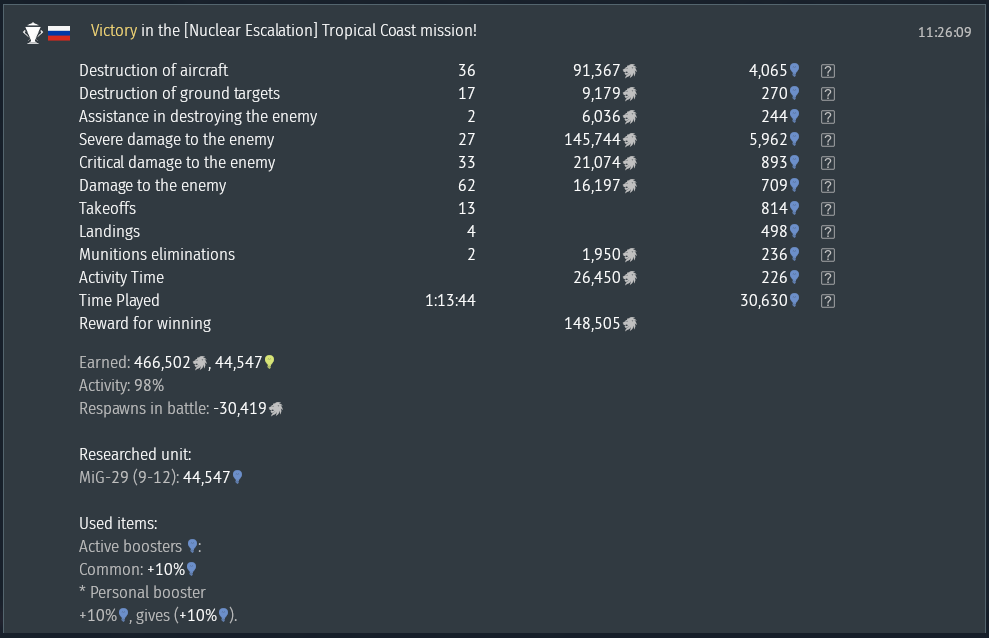This screenshot has width=989, height=638.
Task: Click help icon in Landings row
Action: pyautogui.click(x=827, y=232)
